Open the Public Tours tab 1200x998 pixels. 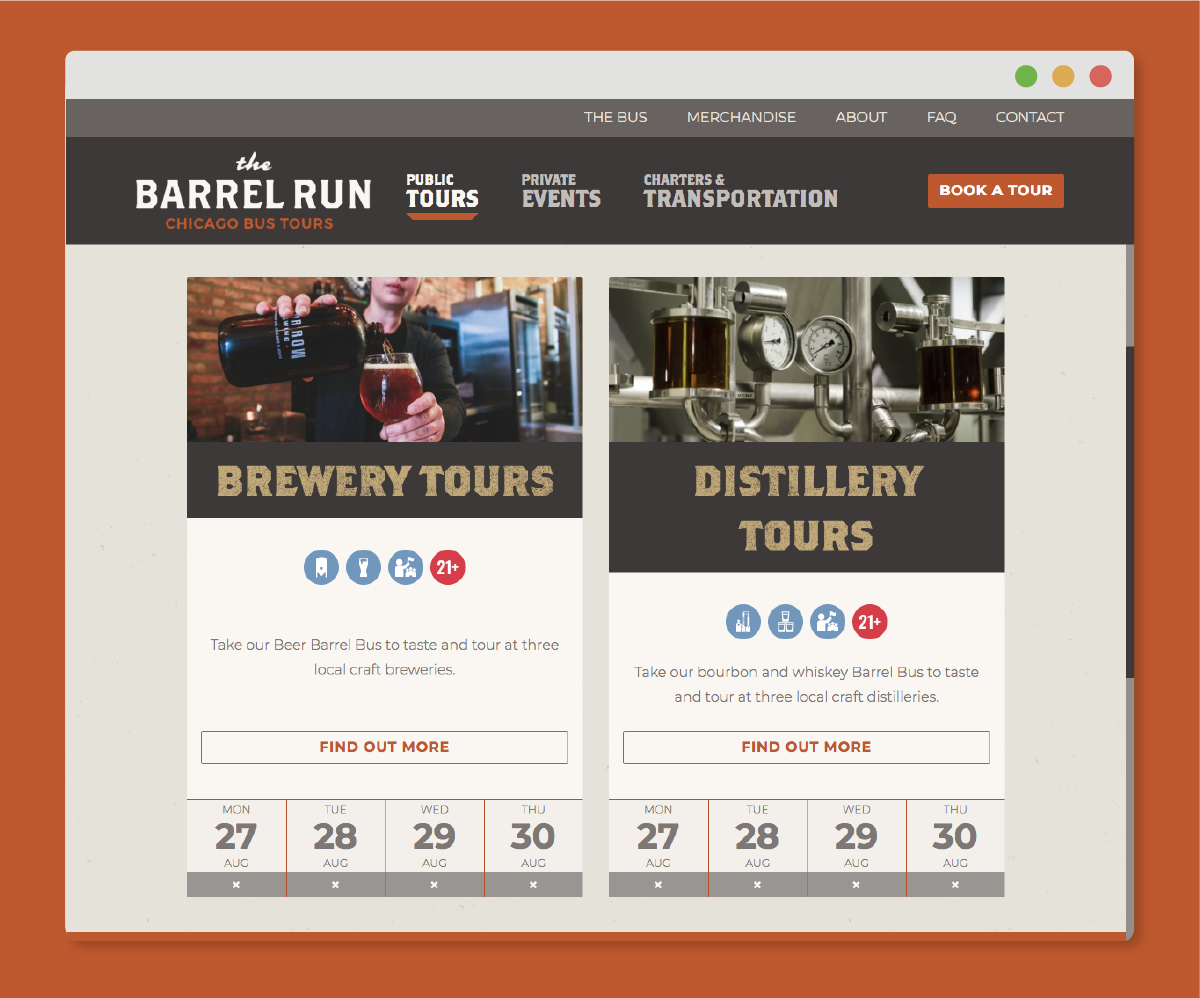(x=442, y=191)
